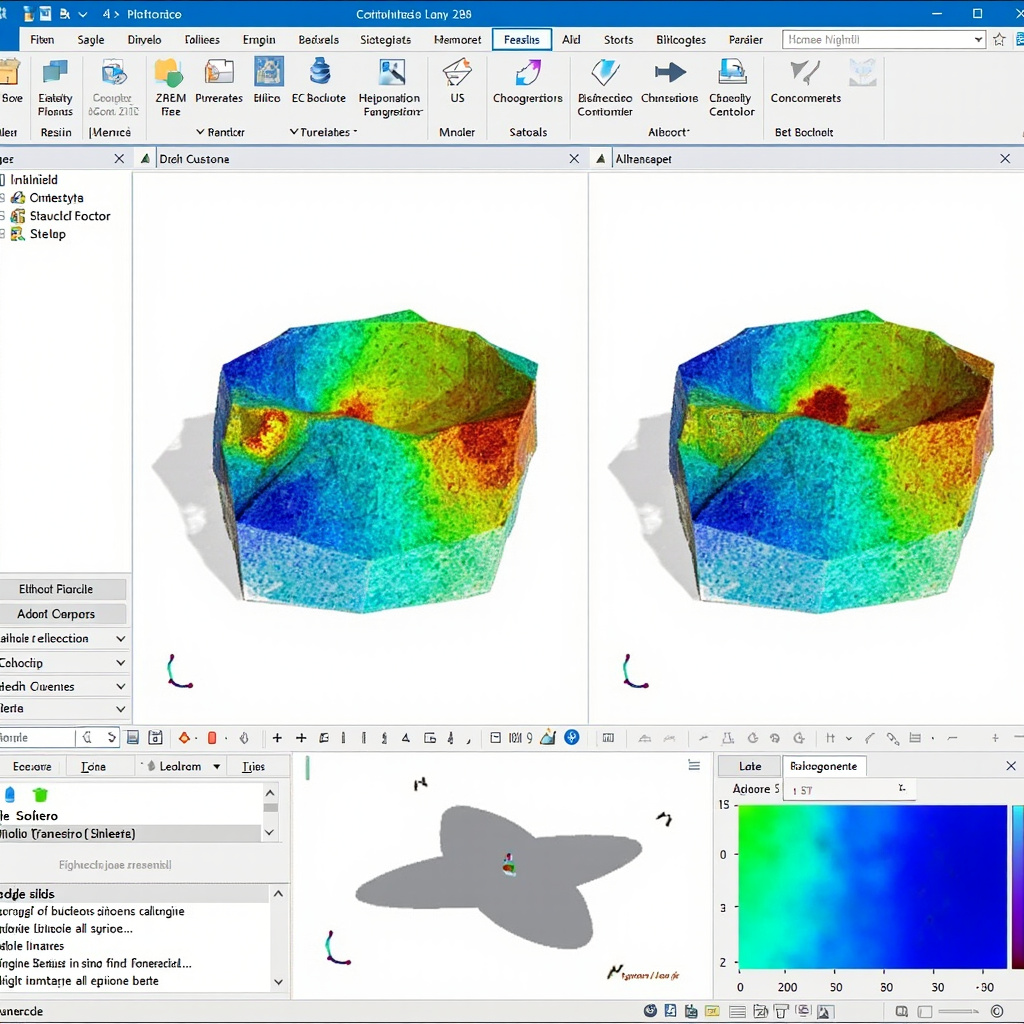Click the ZREM Fiee ribbon icon

click(169, 73)
